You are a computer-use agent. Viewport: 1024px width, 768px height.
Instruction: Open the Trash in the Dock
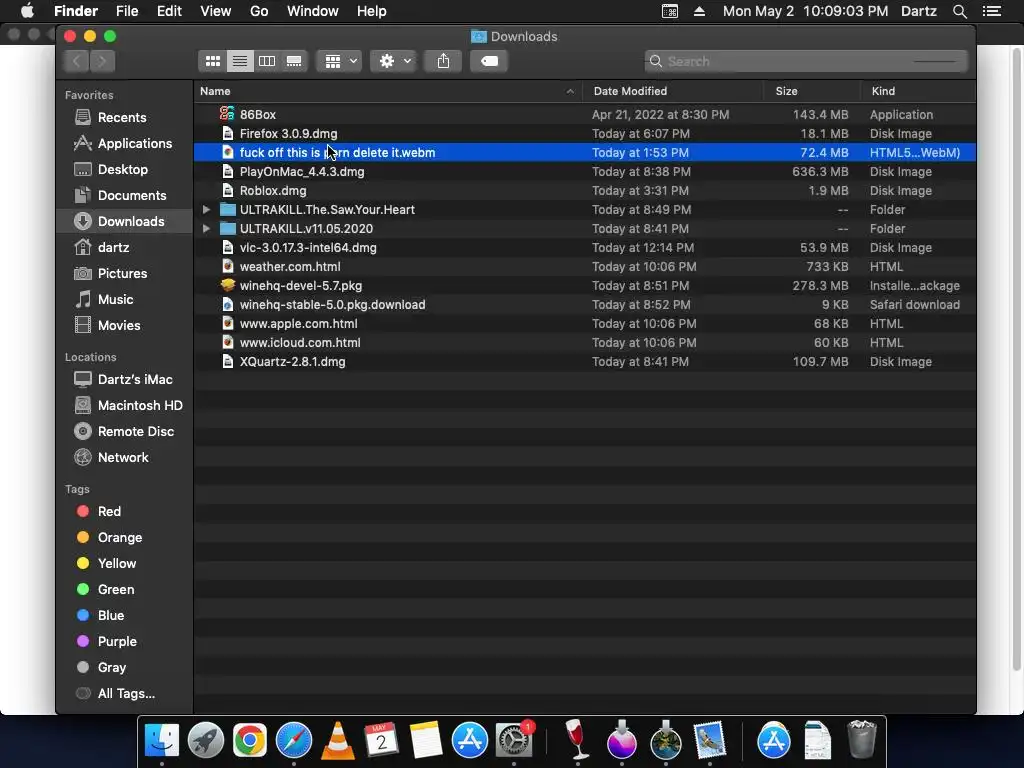click(x=861, y=741)
